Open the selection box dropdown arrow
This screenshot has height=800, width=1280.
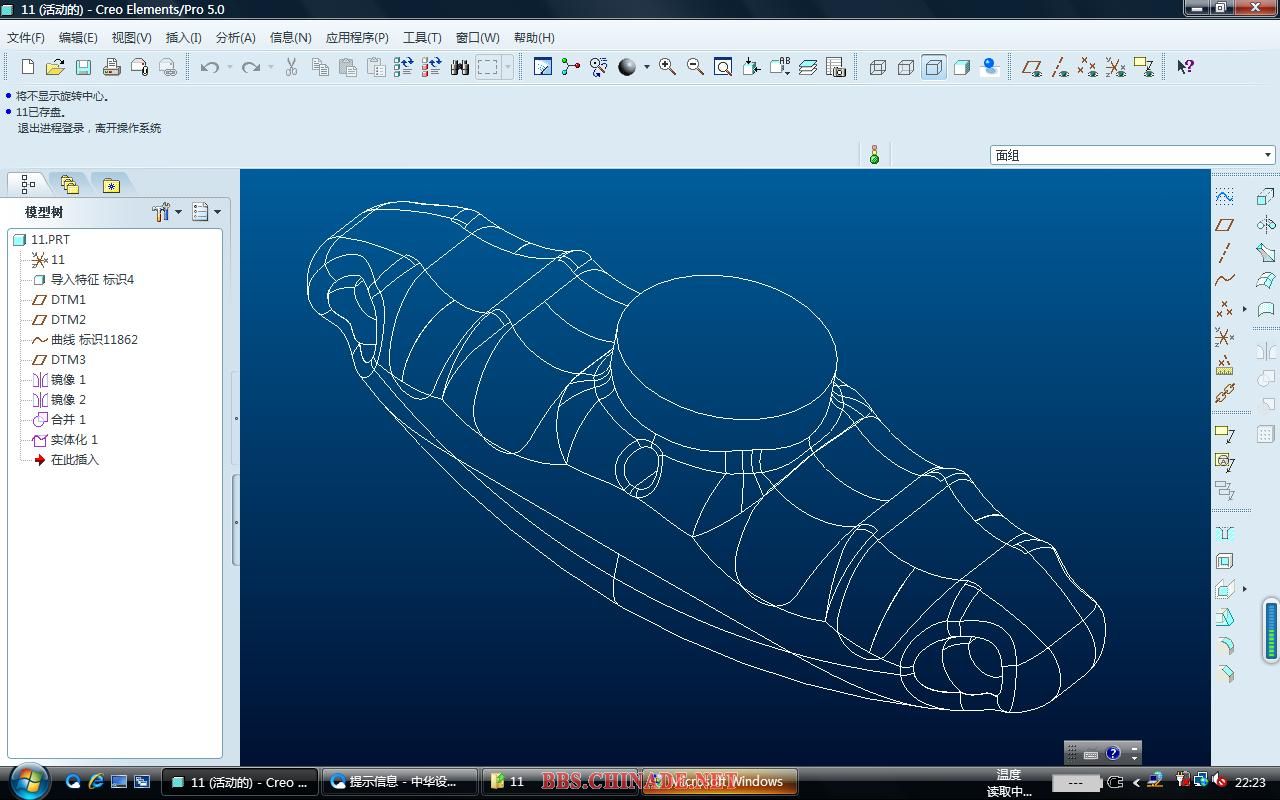508,67
